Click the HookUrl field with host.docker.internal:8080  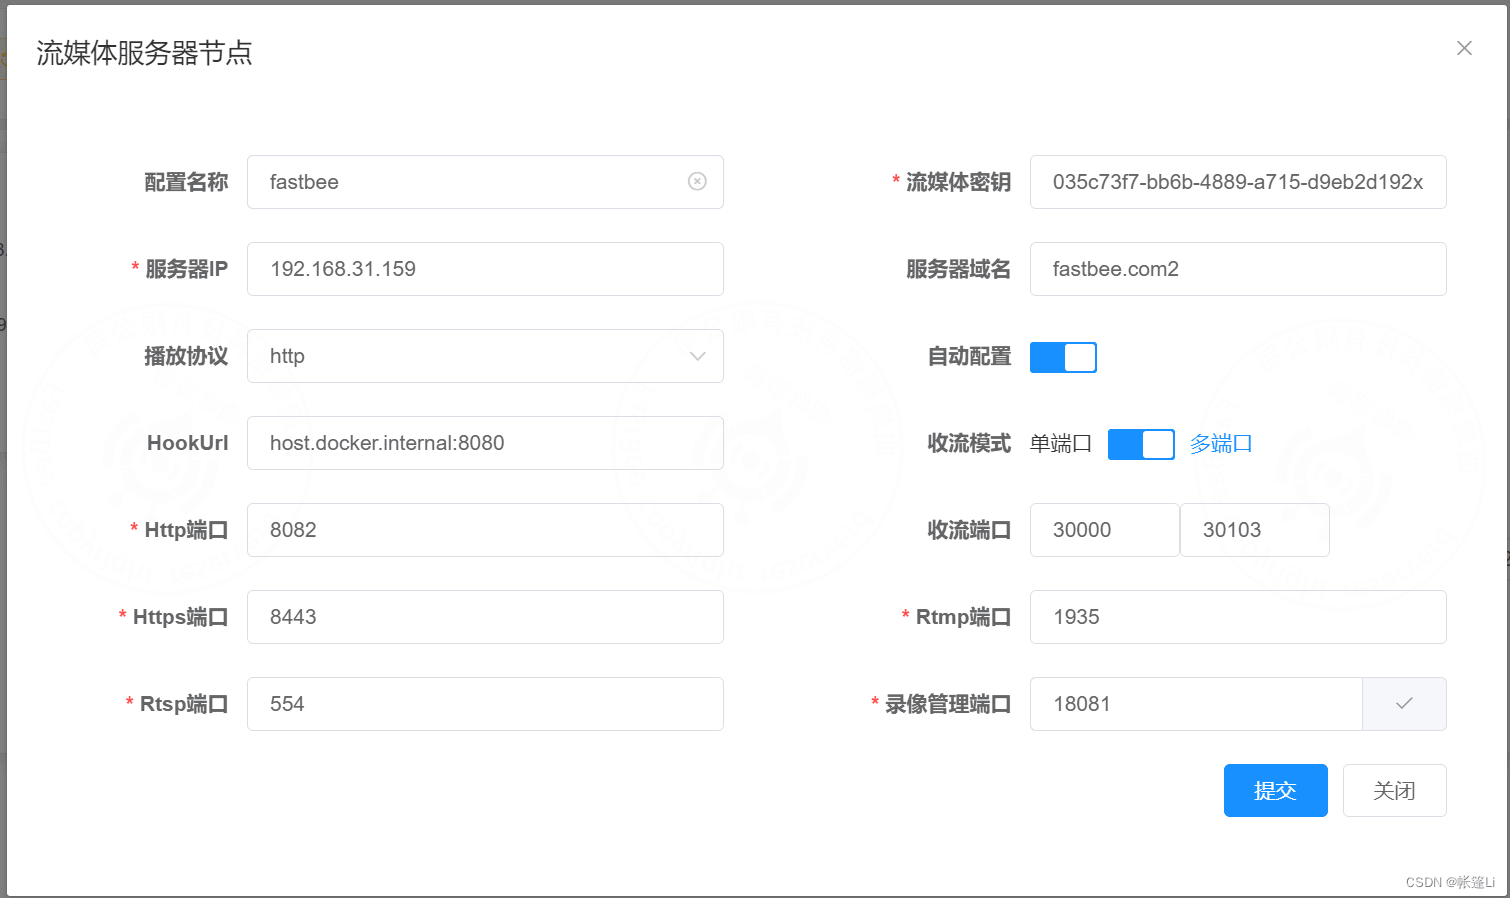[x=485, y=443]
